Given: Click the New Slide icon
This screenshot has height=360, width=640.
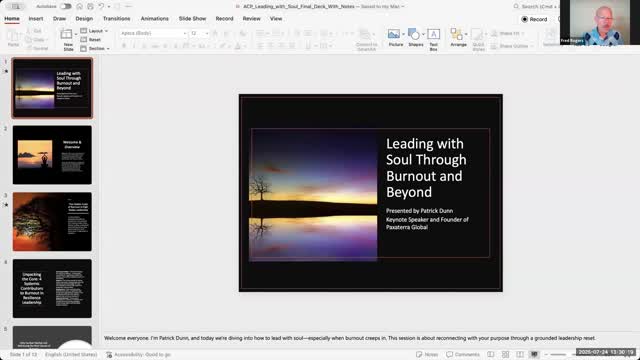Looking at the screenshot, I should point(67,35).
